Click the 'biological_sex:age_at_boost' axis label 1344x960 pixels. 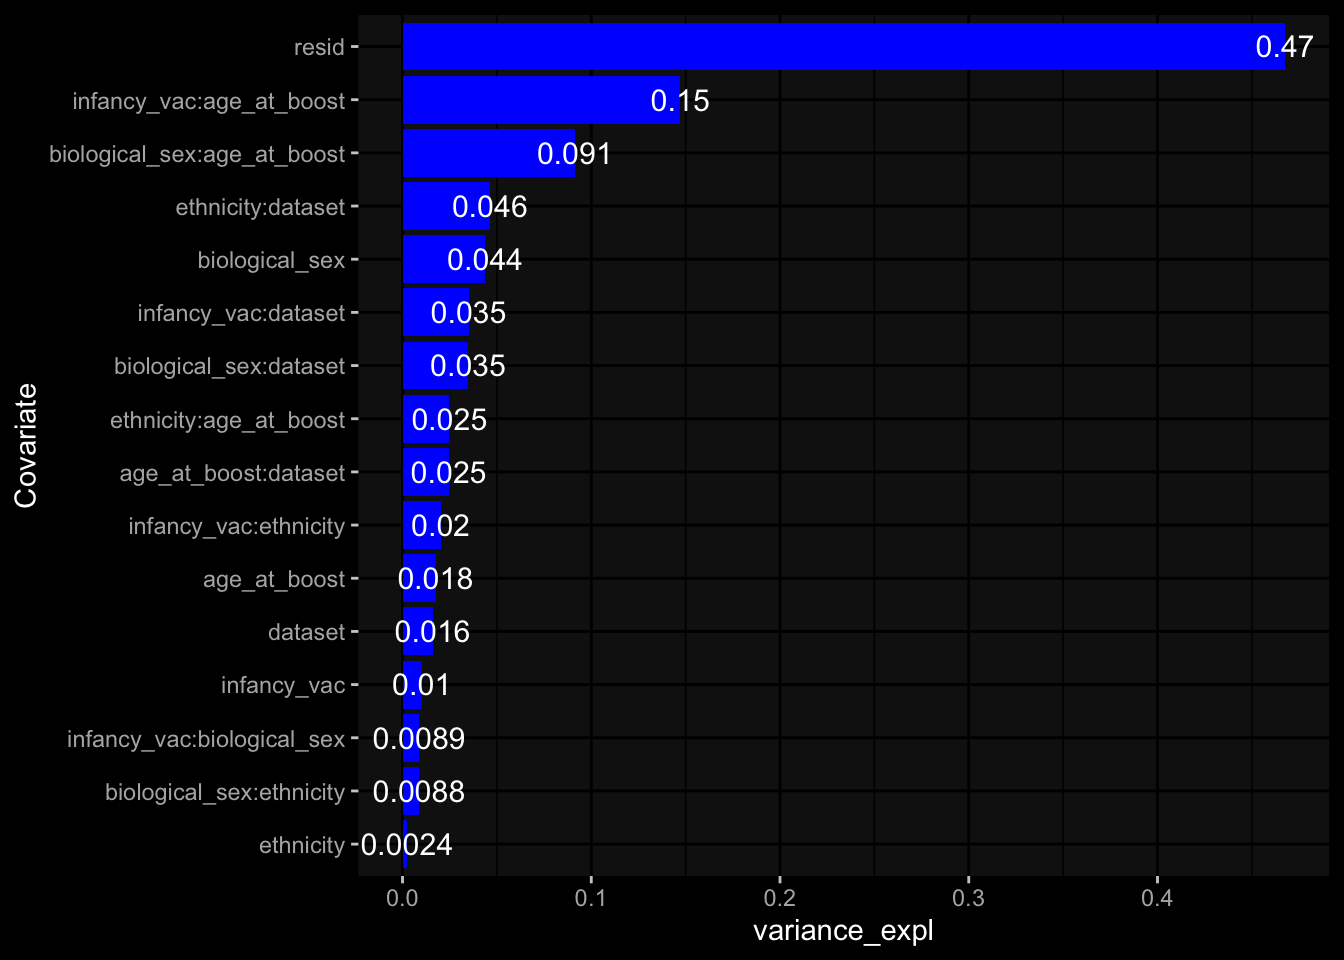point(197,154)
